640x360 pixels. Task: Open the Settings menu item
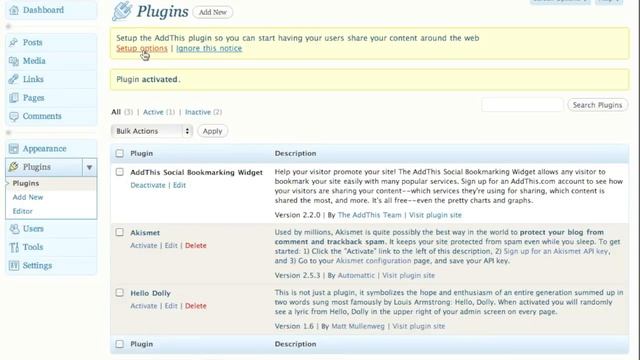37,266
